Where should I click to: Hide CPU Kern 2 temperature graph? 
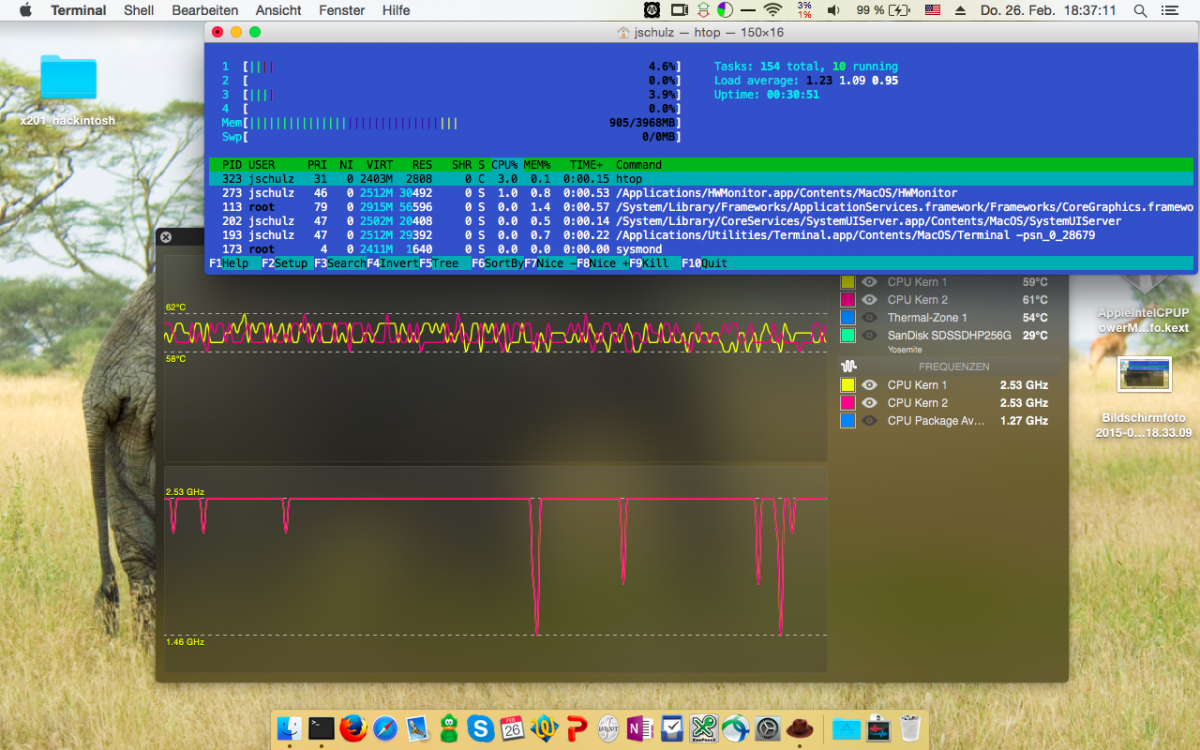click(x=869, y=300)
